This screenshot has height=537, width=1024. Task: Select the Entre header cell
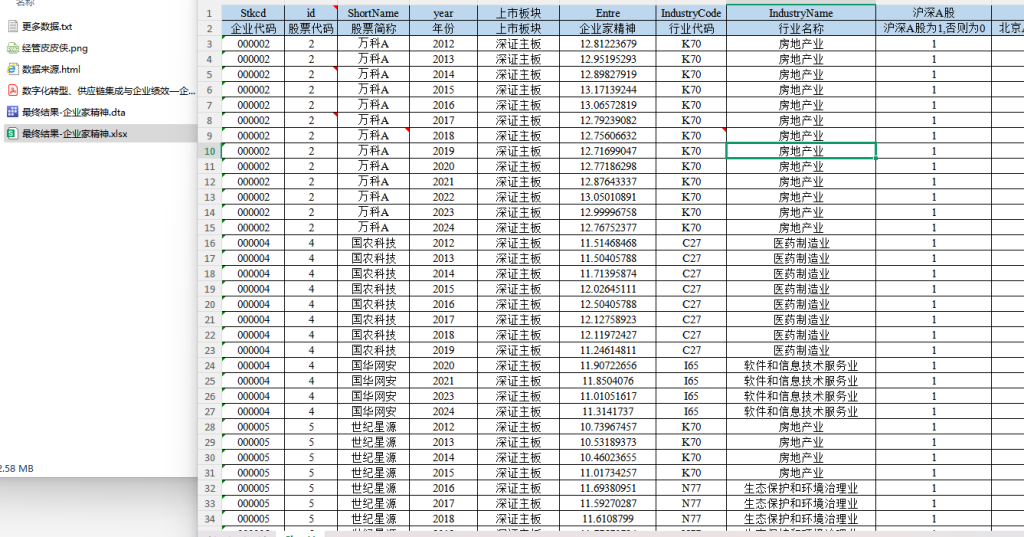tap(608, 13)
